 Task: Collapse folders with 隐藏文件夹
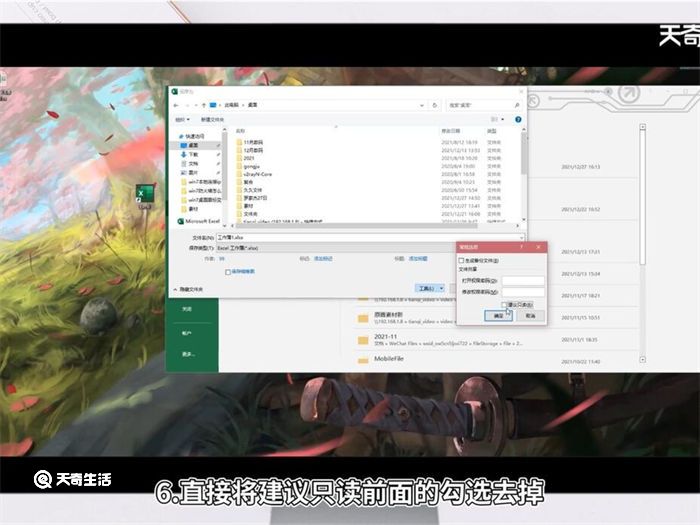(188, 289)
